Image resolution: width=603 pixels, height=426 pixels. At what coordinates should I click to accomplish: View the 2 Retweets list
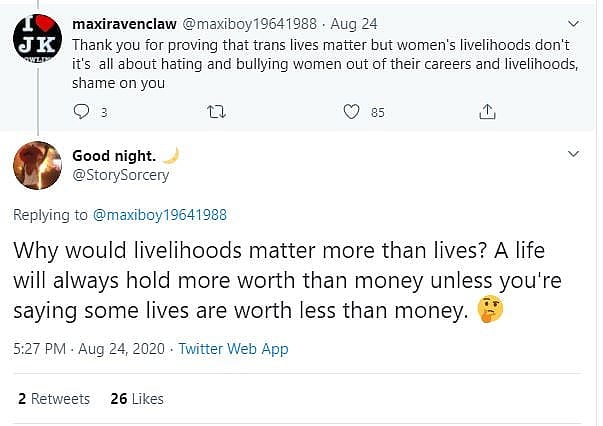(54, 398)
